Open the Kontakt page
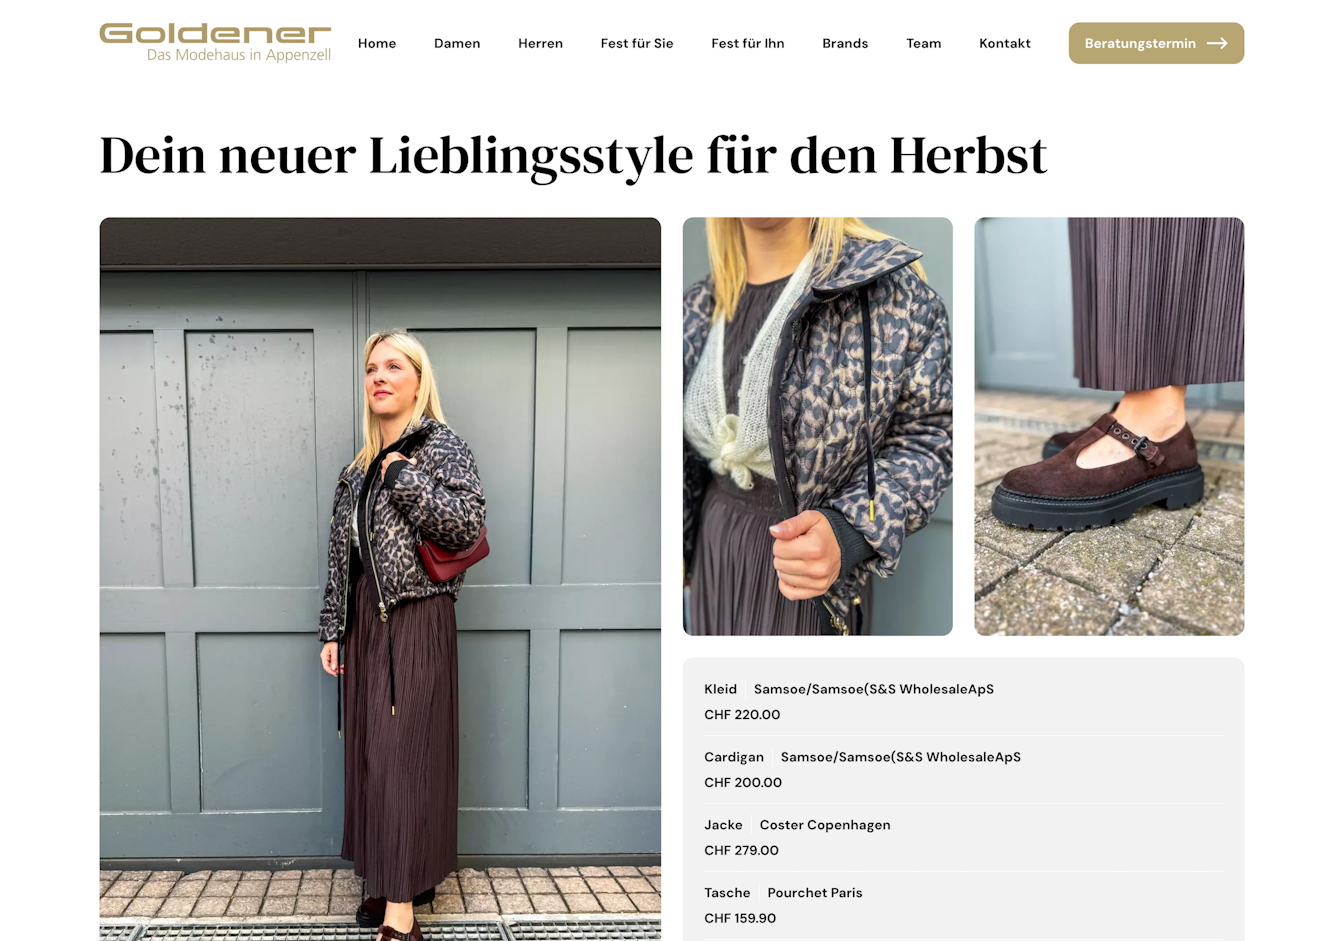The image size is (1344, 941). click(1005, 43)
